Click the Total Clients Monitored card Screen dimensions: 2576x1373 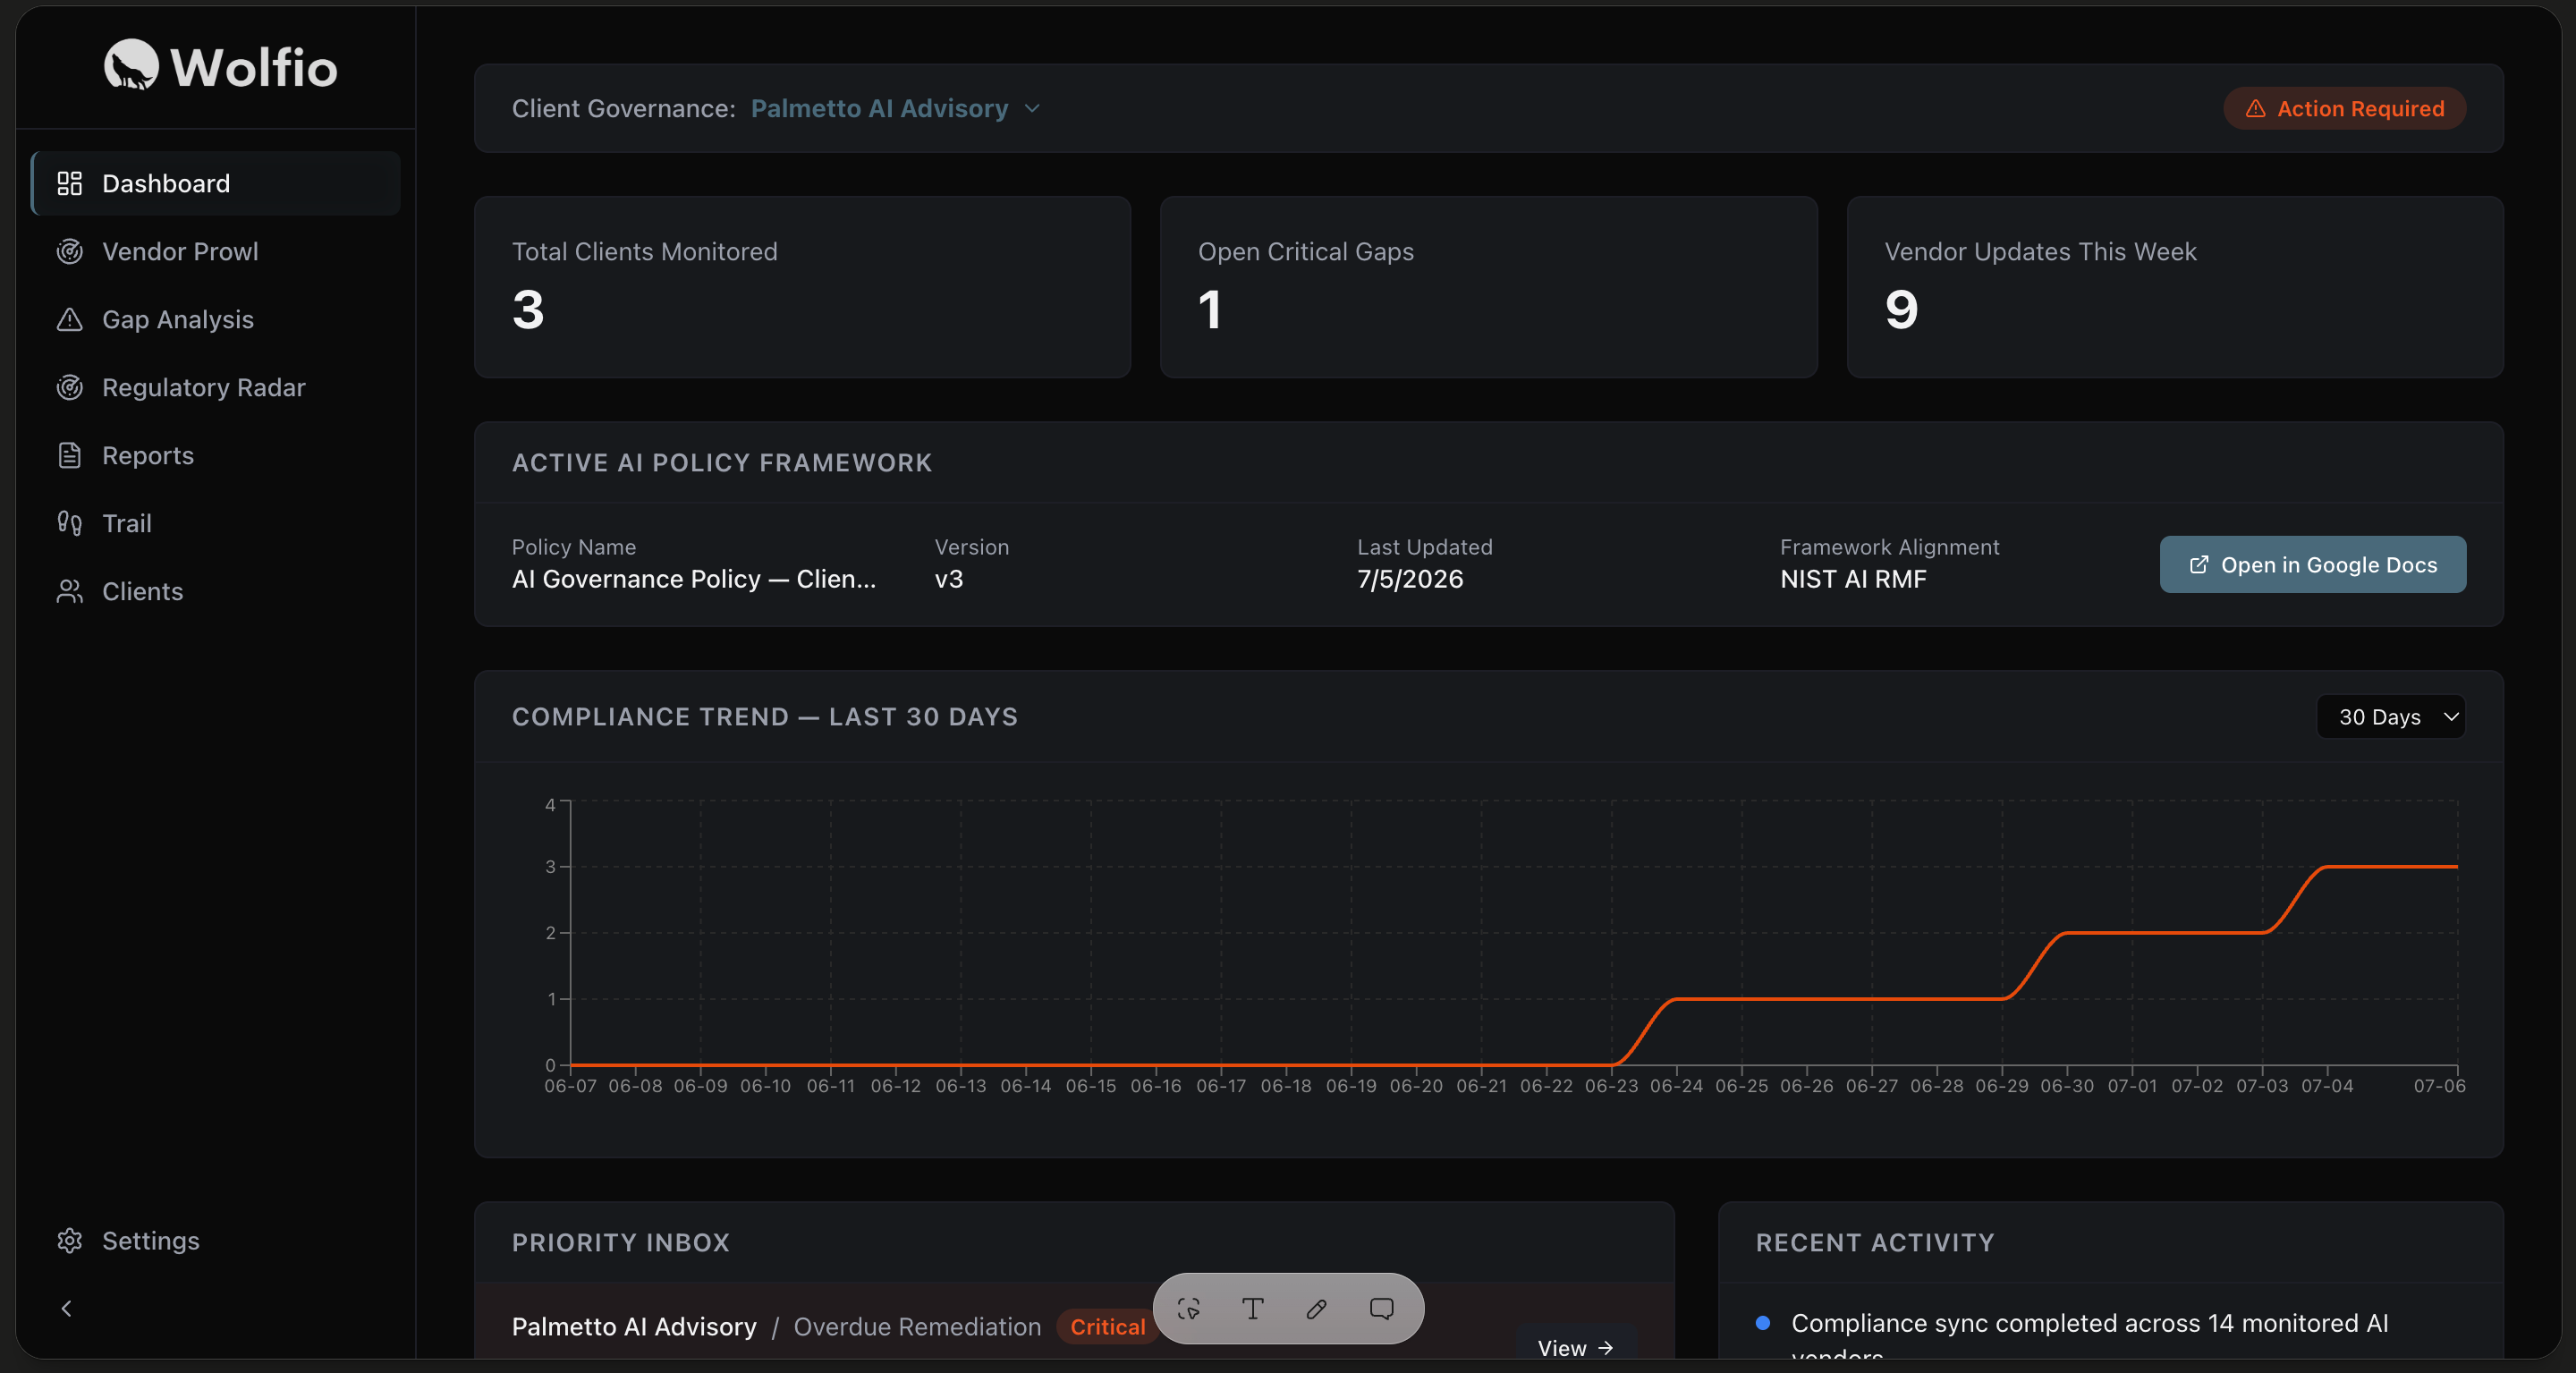pyautogui.click(x=802, y=286)
